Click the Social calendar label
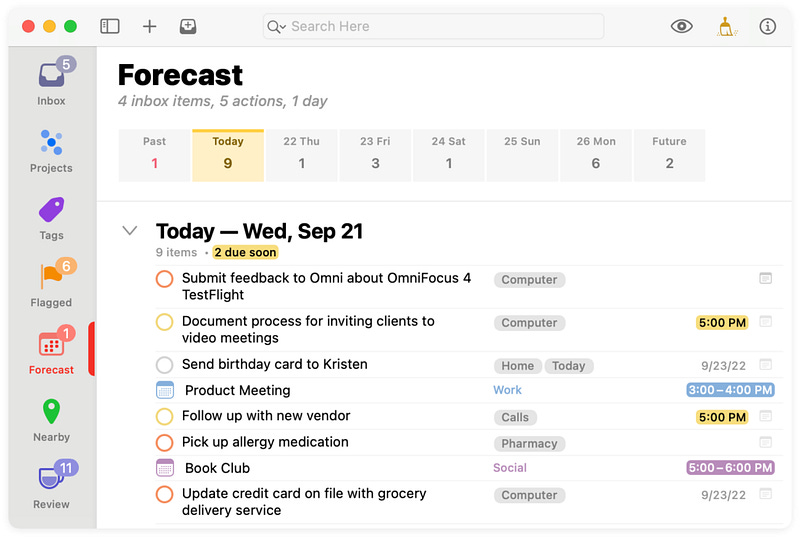This screenshot has height=539, width=800. [x=510, y=468]
